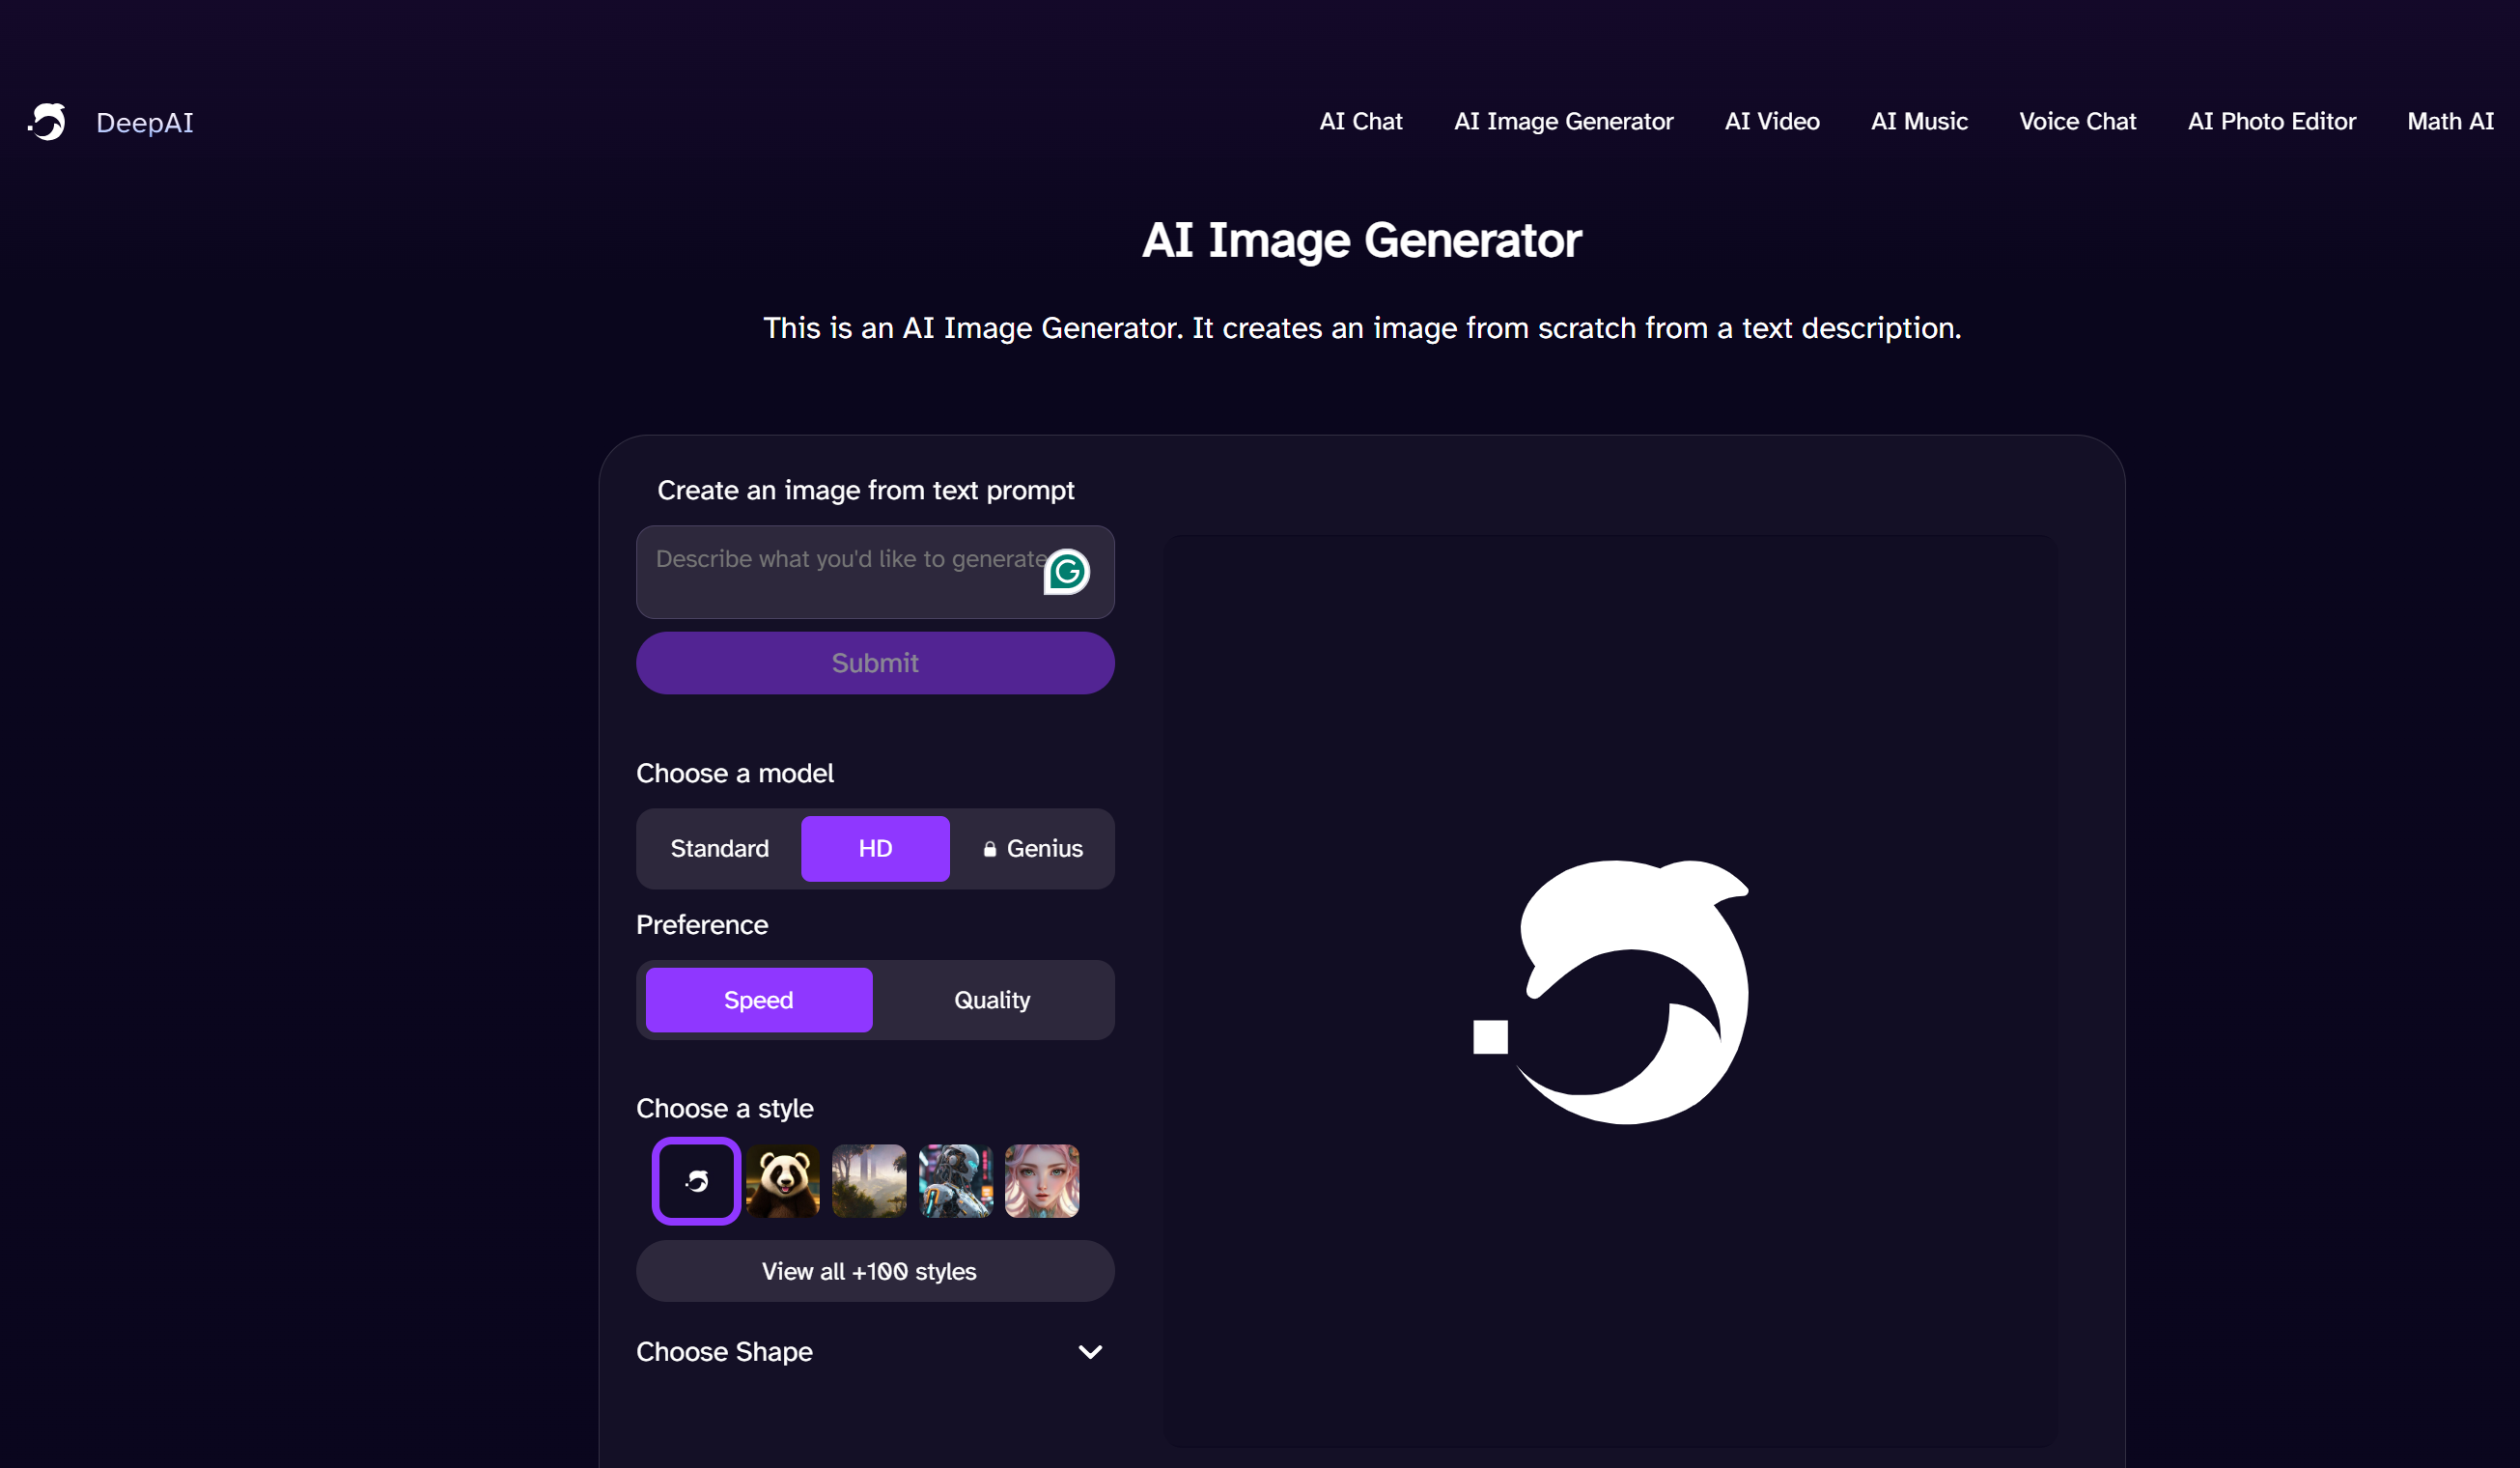
Task: Navigate to AI Video
Action: pos(1771,121)
